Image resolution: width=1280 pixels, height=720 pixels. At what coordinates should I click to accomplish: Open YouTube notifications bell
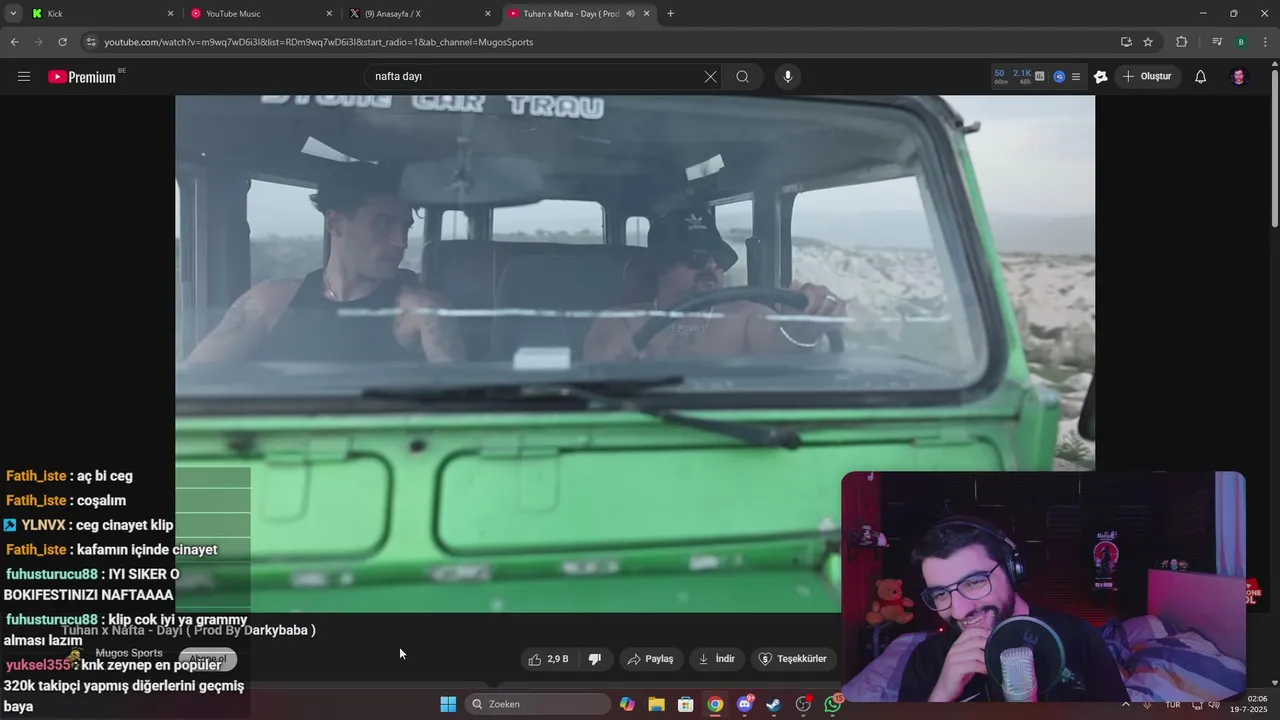tap(1201, 77)
